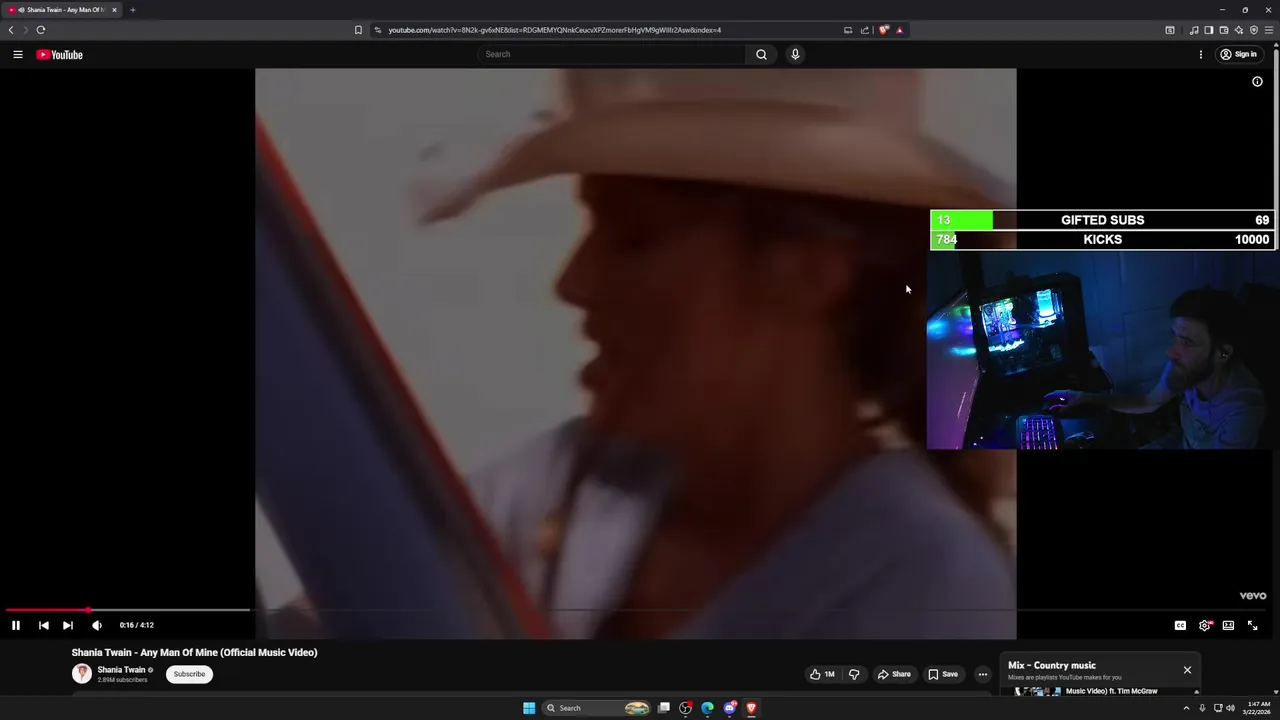
Task: Go to the YouTube home logo
Action: click(x=60, y=55)
